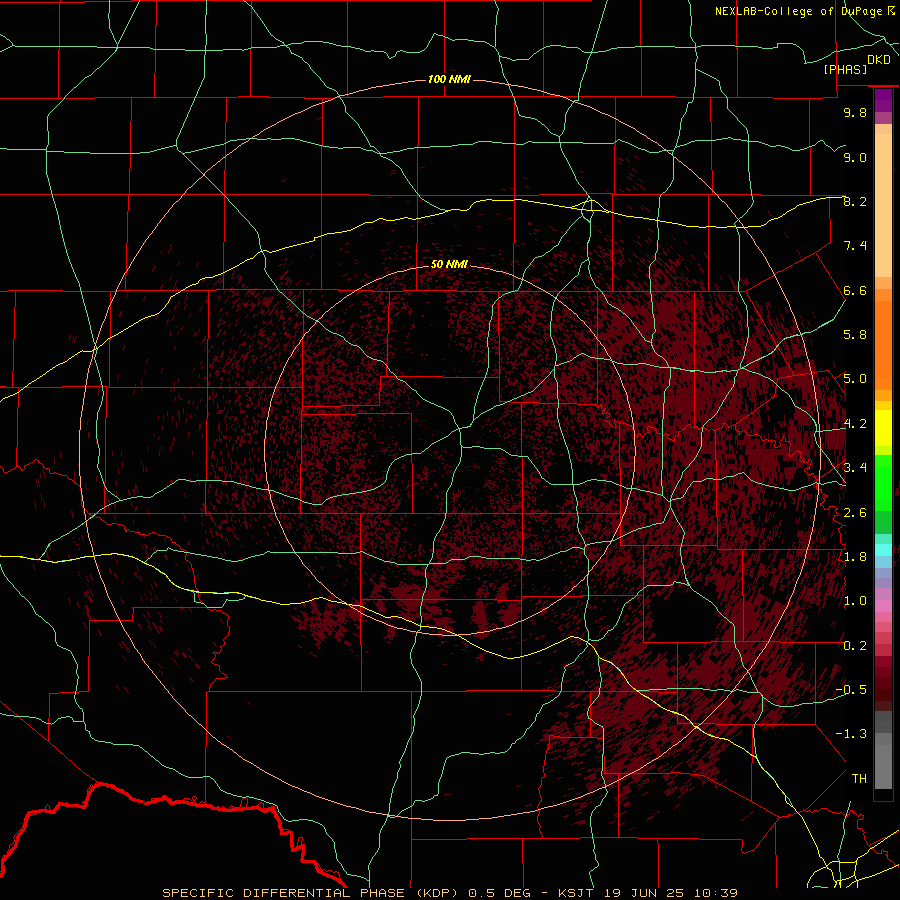Click the 10:39 timestamp

point(716,893)
